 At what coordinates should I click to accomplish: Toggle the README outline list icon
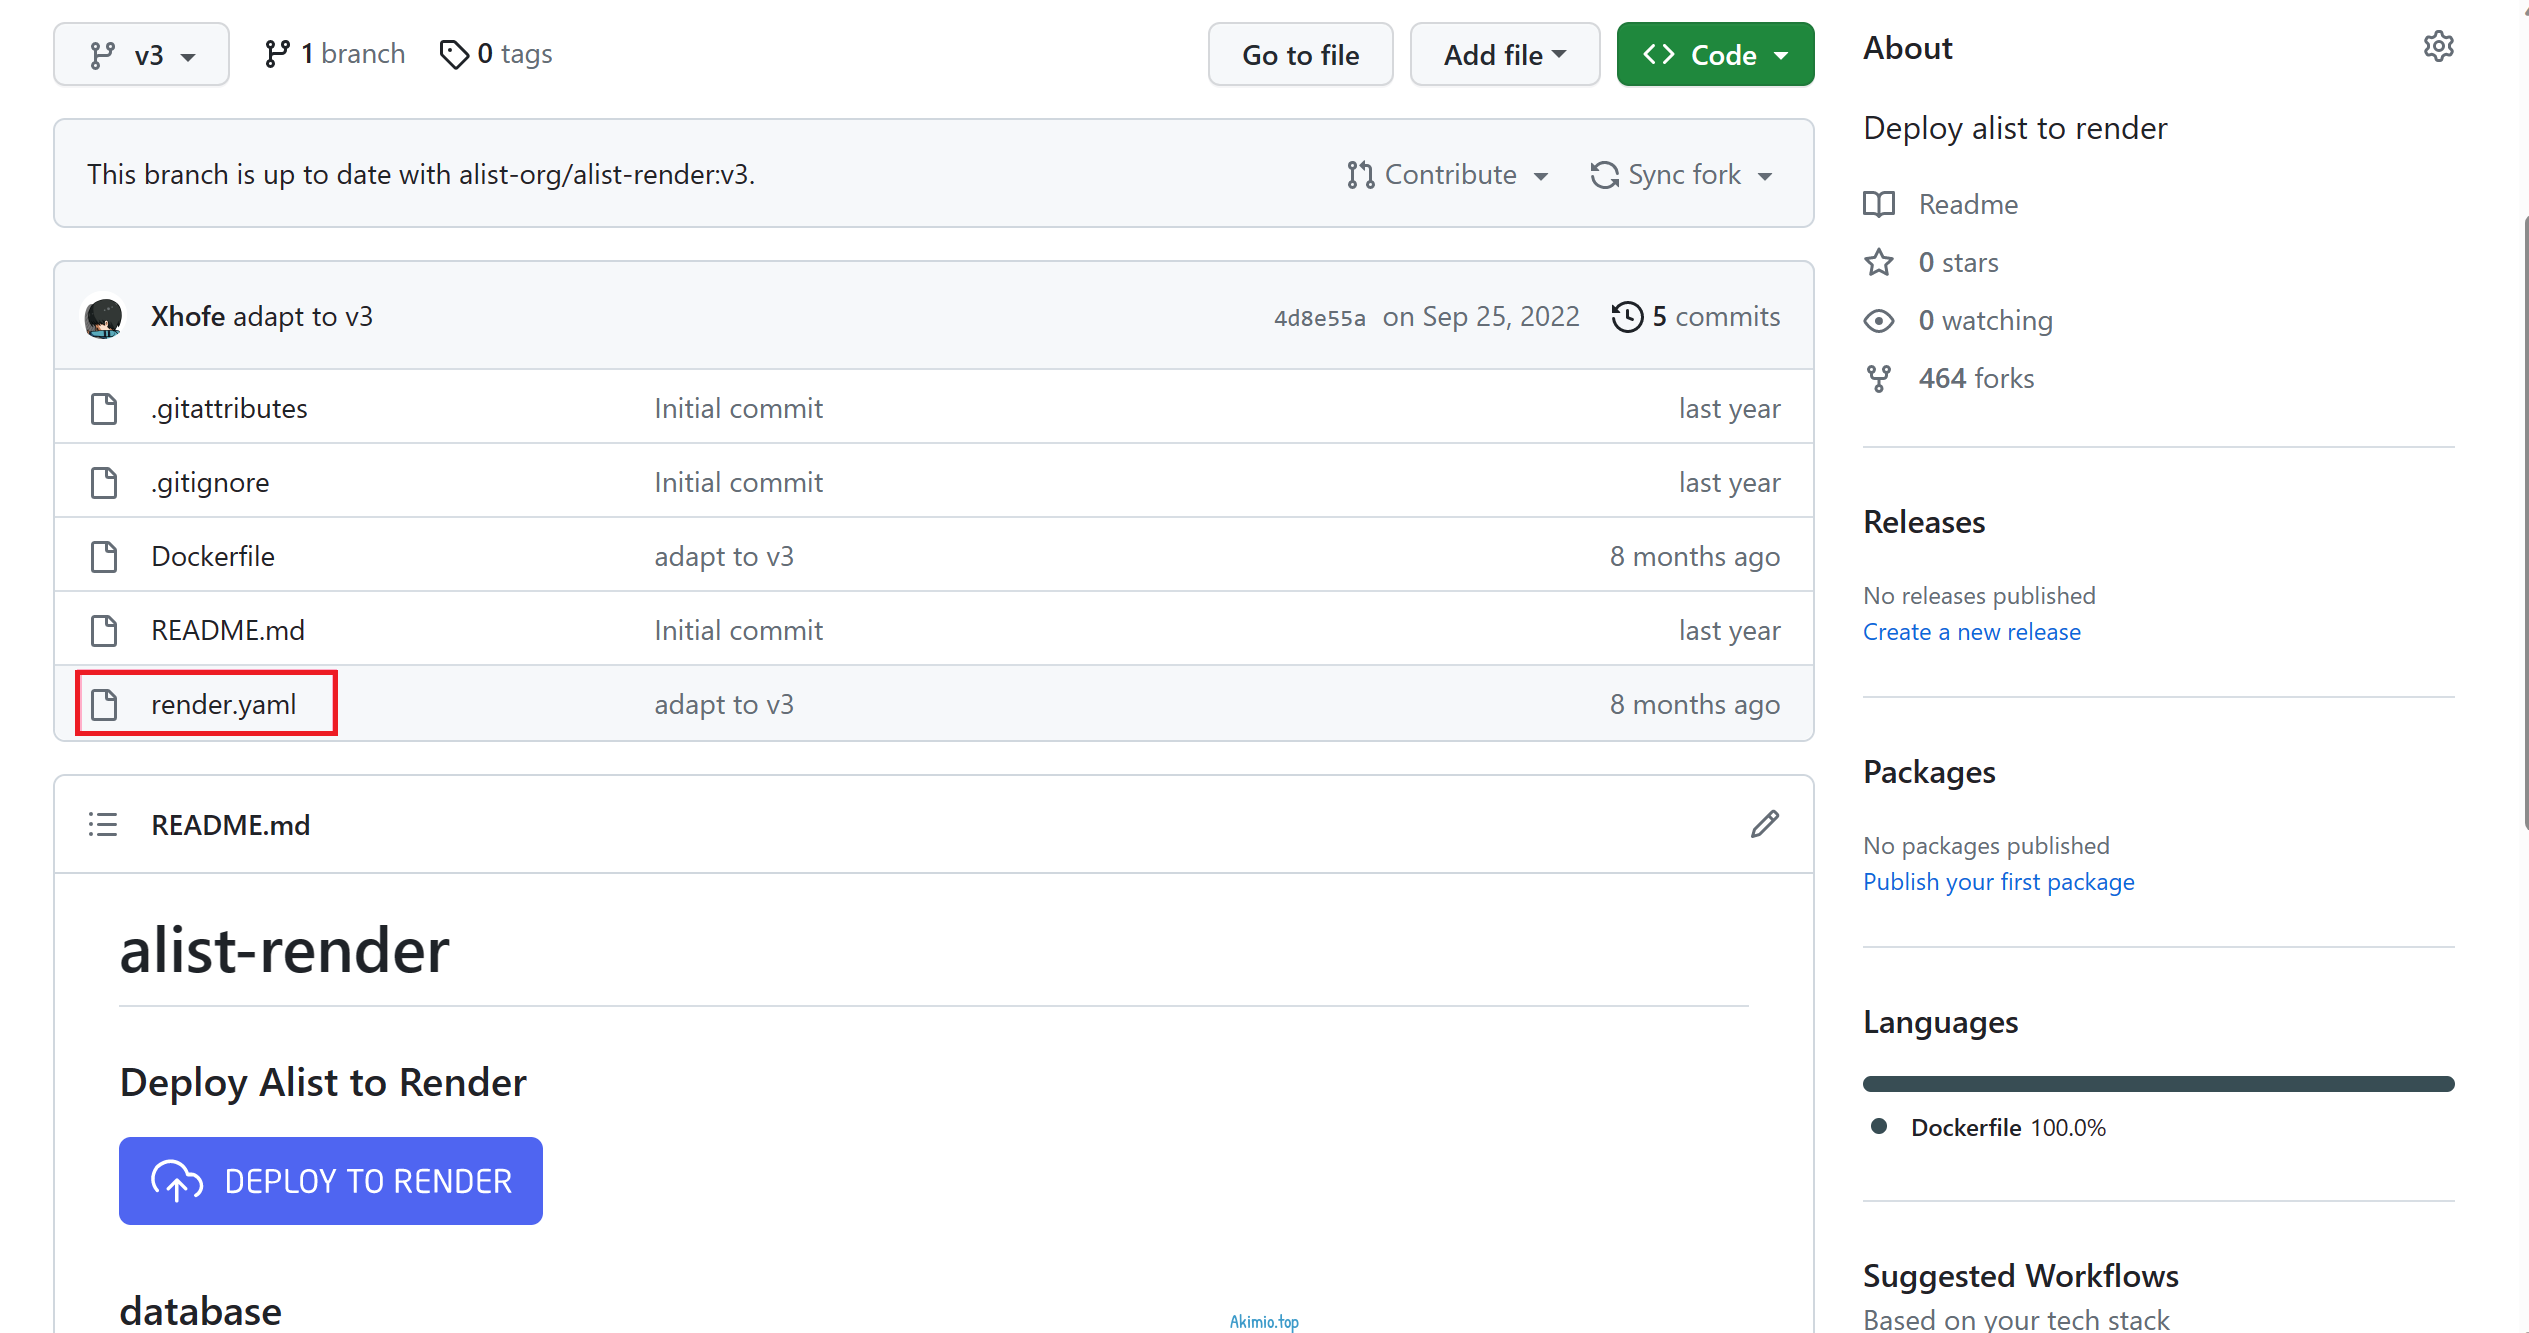[x=103, y=825]
